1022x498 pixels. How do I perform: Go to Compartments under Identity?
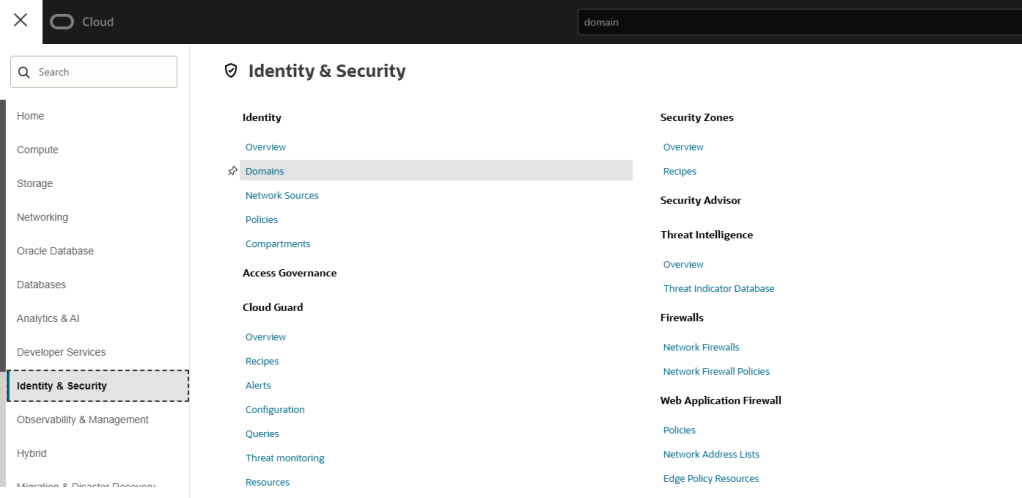pos(278,244)
